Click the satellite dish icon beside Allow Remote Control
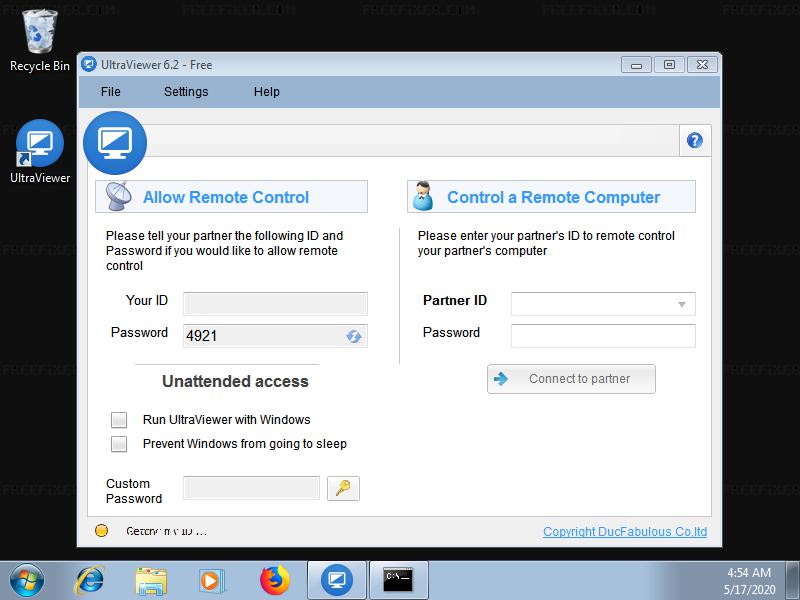The width and height of the screenshot is (800, 600). (119, 196)
